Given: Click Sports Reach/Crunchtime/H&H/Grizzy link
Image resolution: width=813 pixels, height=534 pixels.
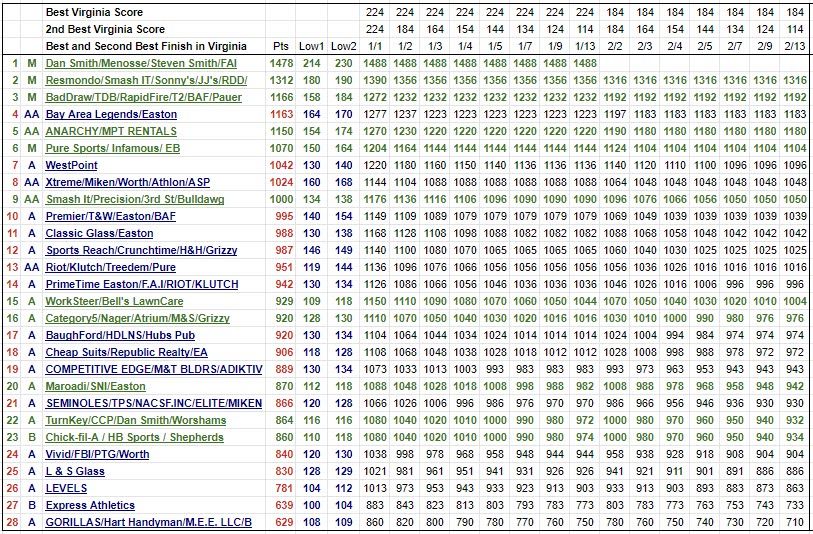Looking at the screenshot, I should [142, 251].
